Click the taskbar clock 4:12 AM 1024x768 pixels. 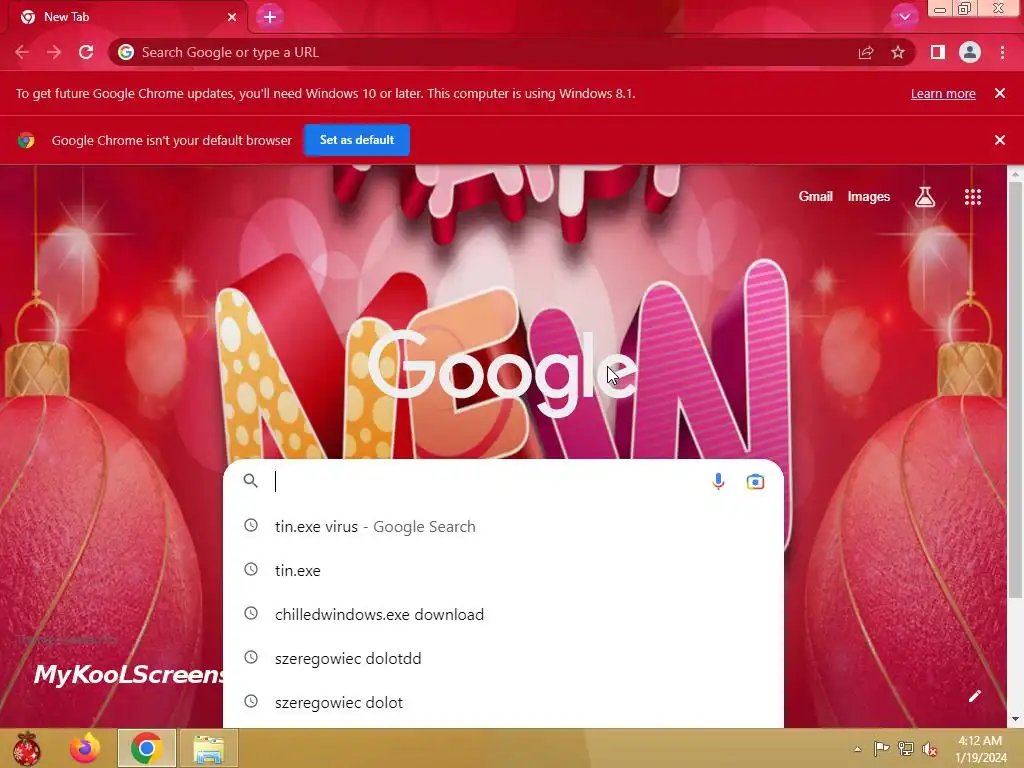click(980, 749)
